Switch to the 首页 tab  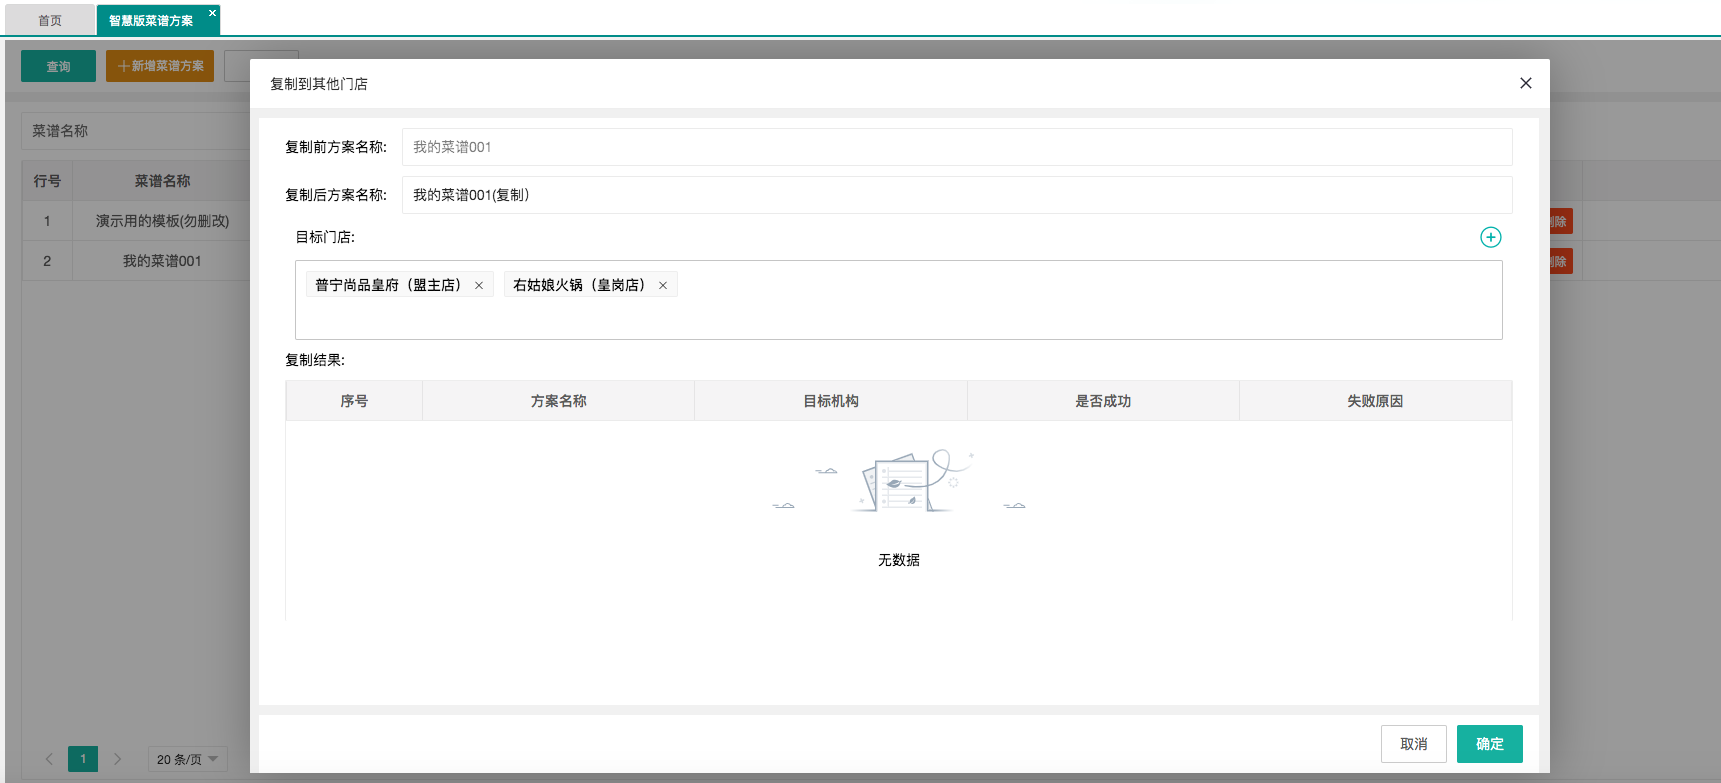coord(50,20)
